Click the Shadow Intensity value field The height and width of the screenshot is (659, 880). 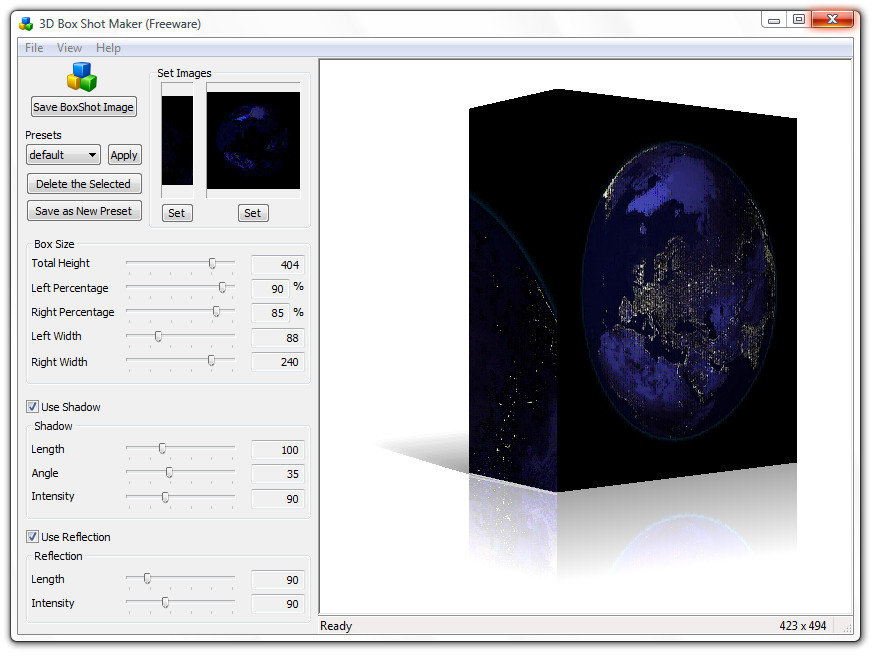pos(278,498)
